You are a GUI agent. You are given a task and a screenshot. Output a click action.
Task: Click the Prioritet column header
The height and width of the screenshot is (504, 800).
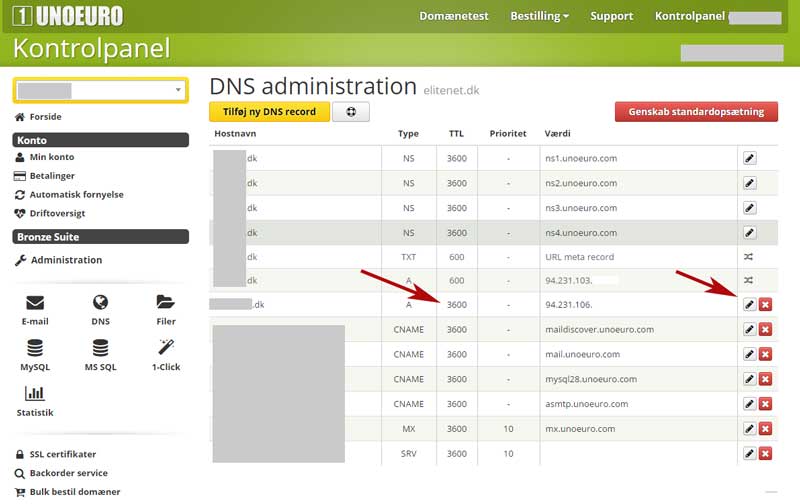click(x=508, y=134)
